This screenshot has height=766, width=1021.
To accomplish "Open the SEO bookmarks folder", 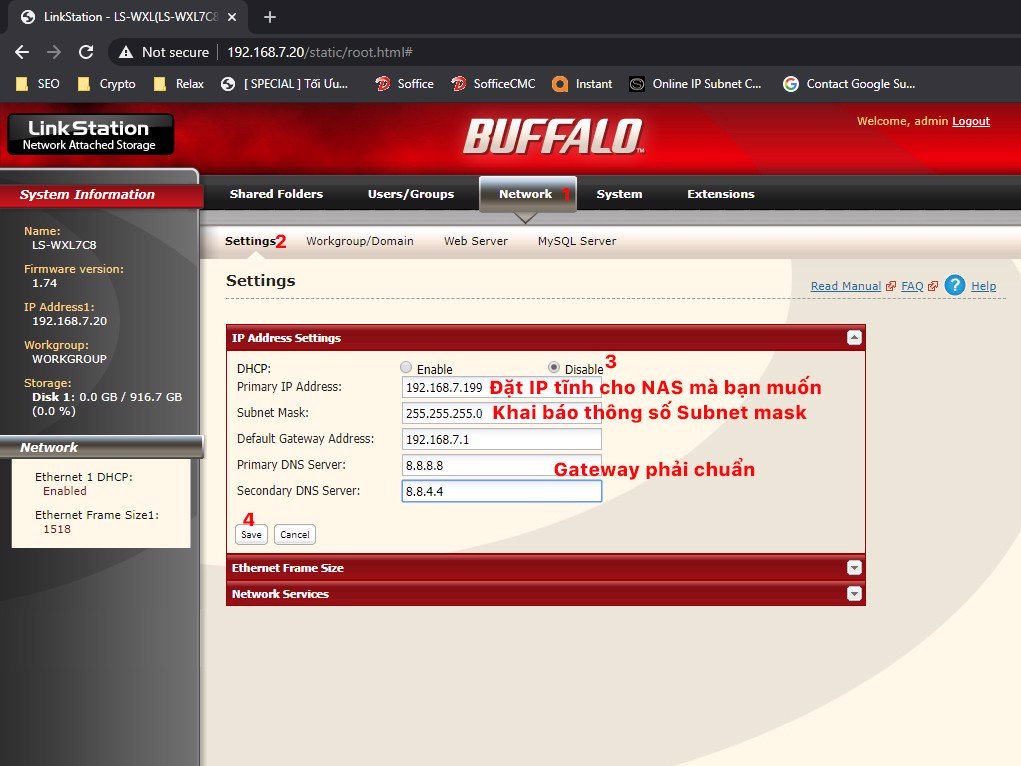I will click(x=38, y=84).
